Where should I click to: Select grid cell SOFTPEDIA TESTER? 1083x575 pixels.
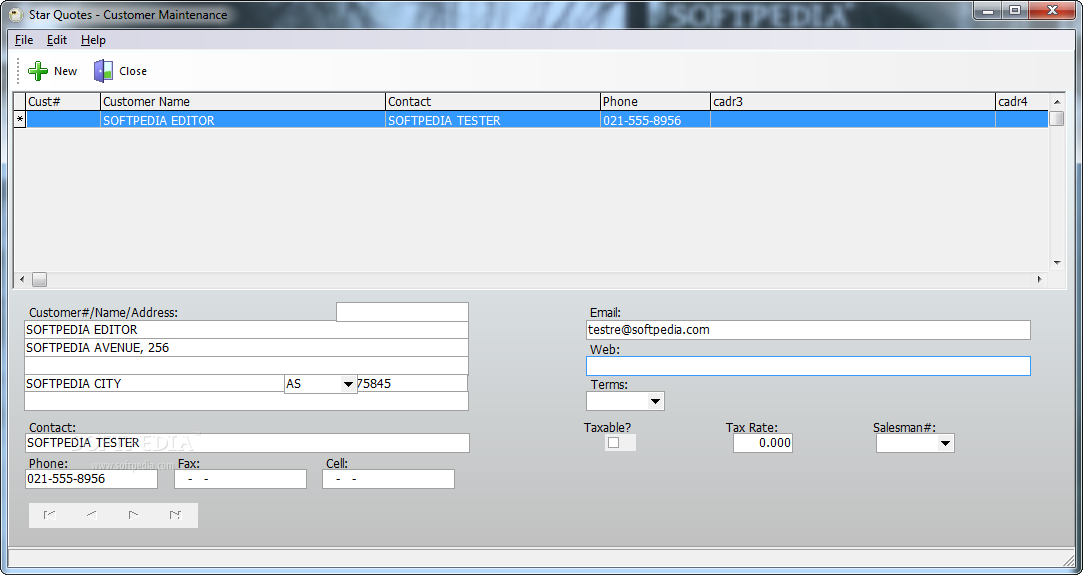click(492, 120)
